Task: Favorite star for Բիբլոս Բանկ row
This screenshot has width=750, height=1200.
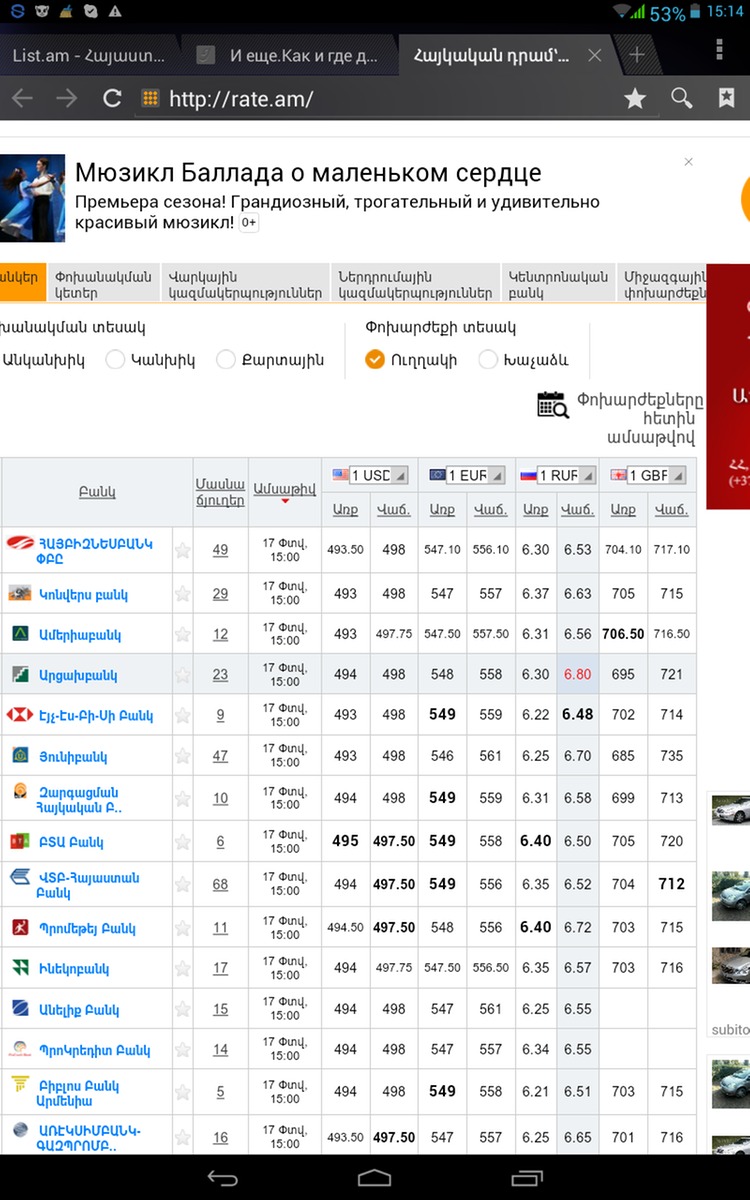Action: tap(183, 1092)
